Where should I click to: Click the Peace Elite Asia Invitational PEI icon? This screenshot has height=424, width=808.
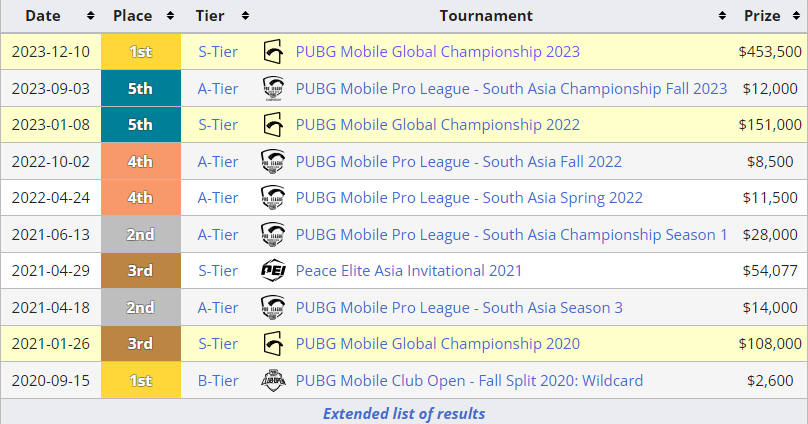[272, 271]
